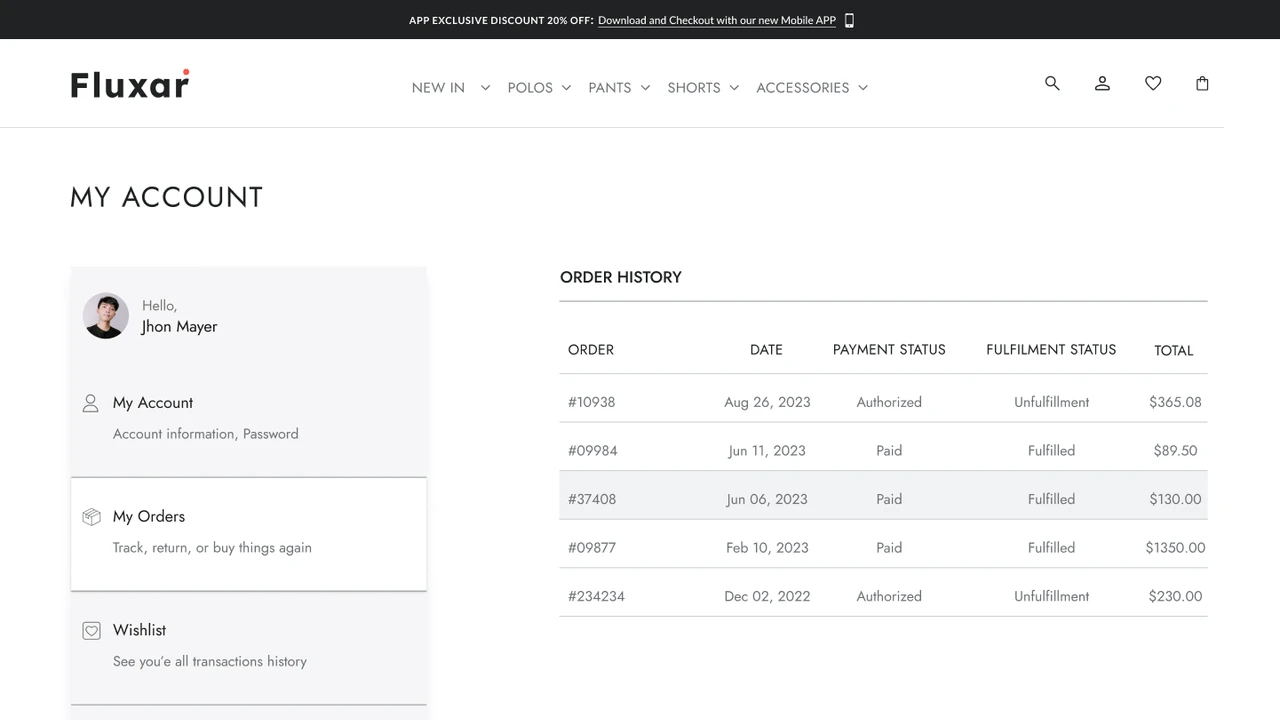Screen dimensions: 1280x720
Task: Open order #10938
Action: tap(591, 402)
